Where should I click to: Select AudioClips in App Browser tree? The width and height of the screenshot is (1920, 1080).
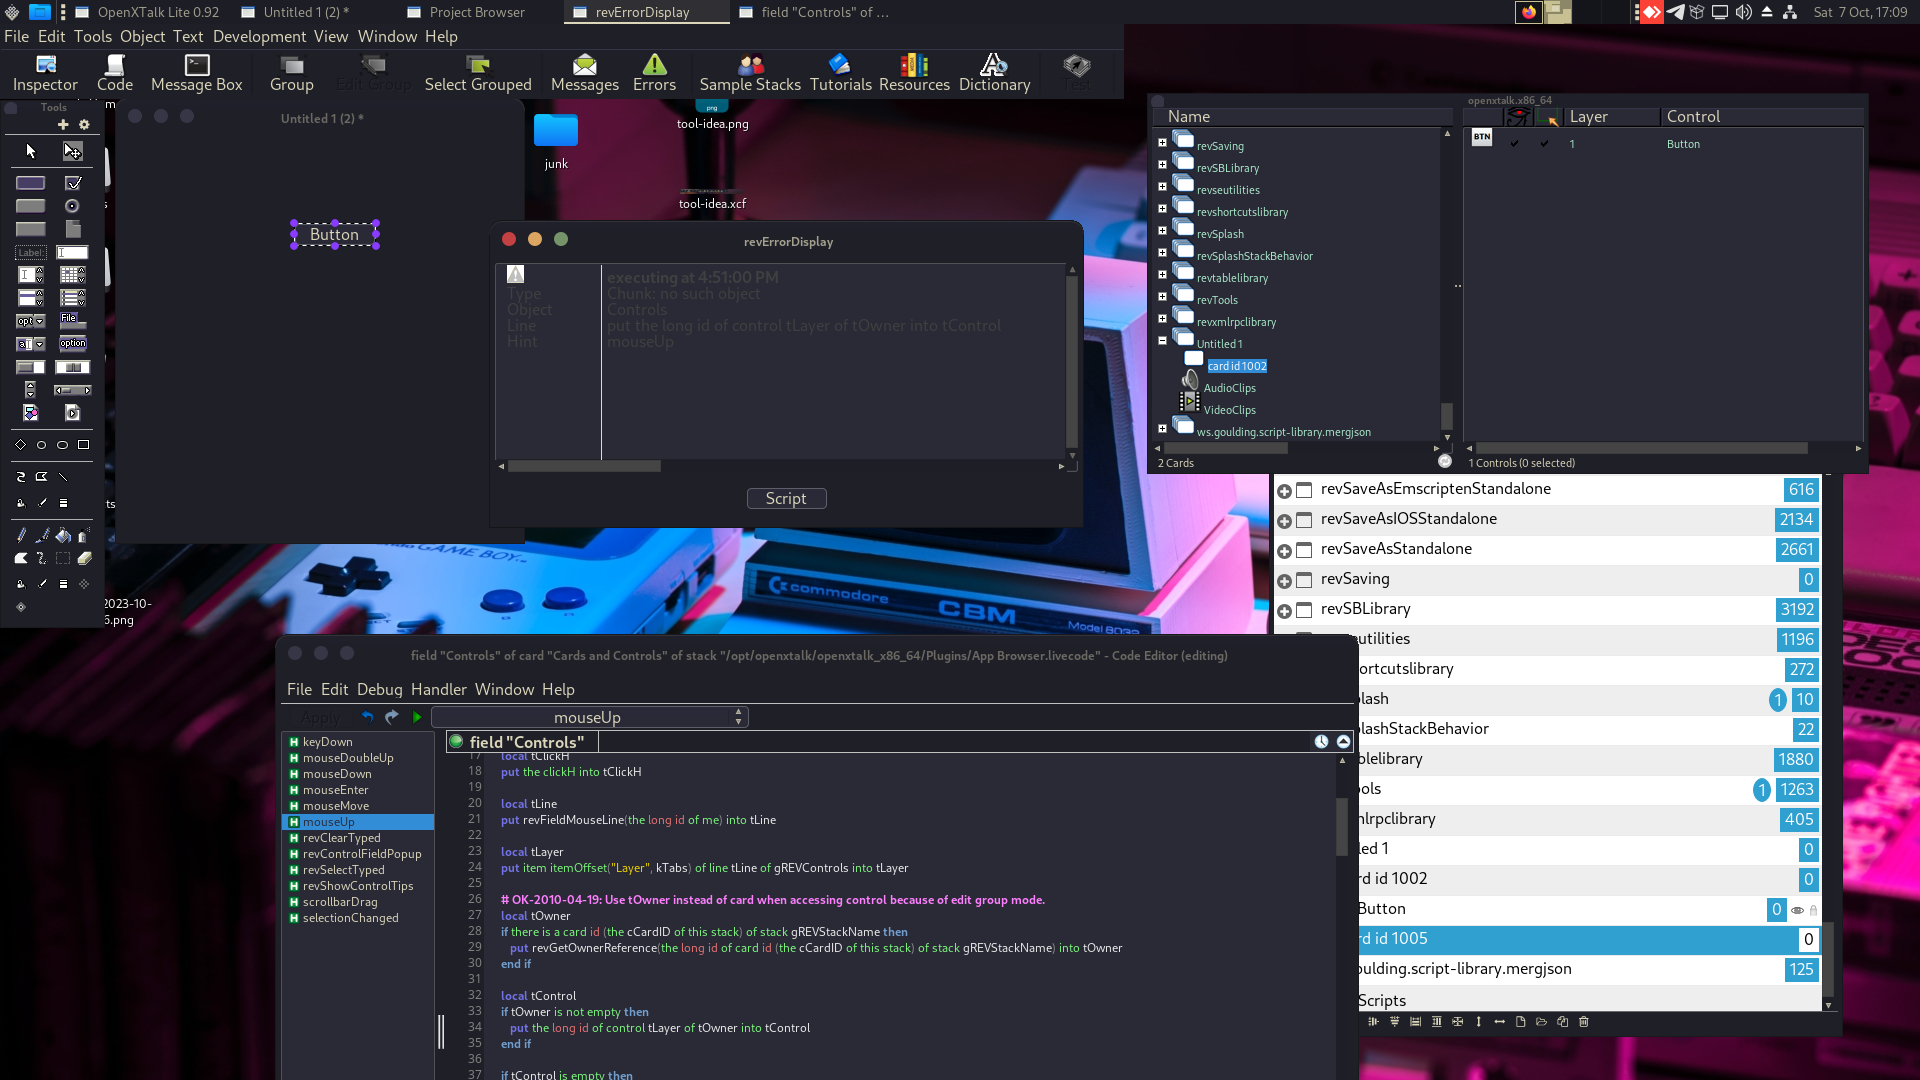coord(1229,388)
